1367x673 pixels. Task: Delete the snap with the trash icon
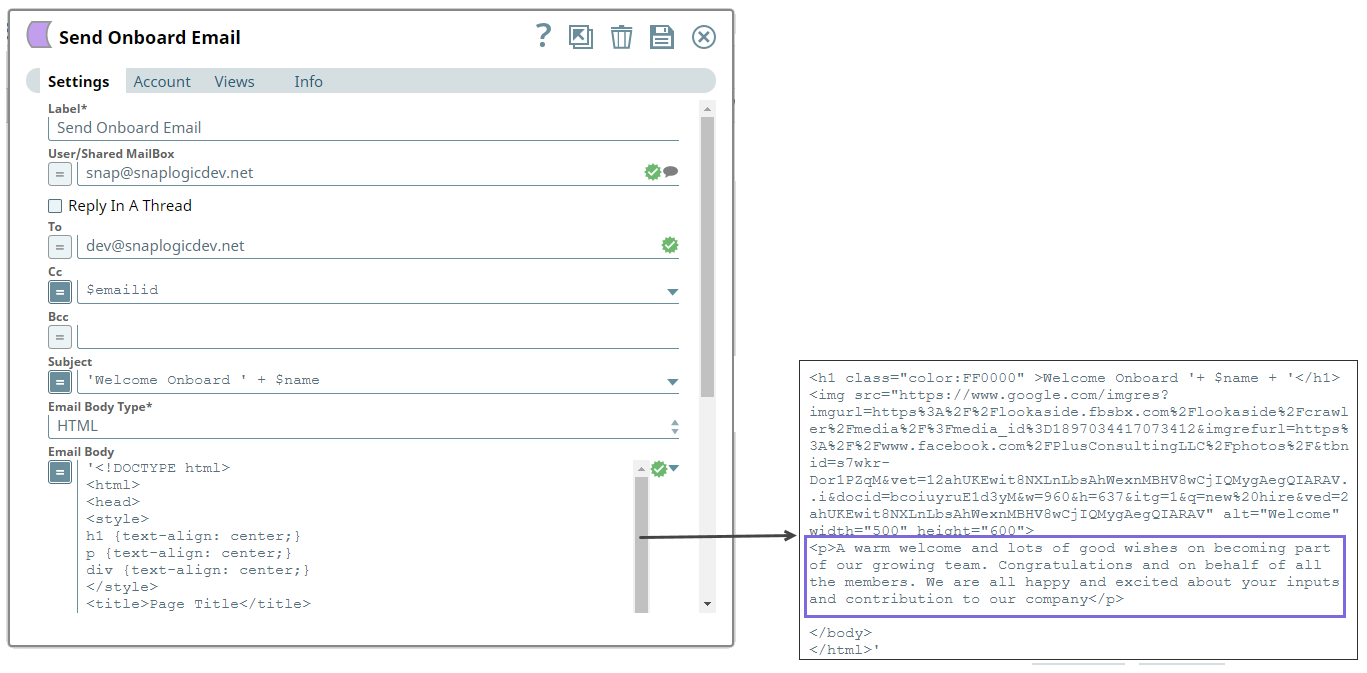(x=622, y=37)
